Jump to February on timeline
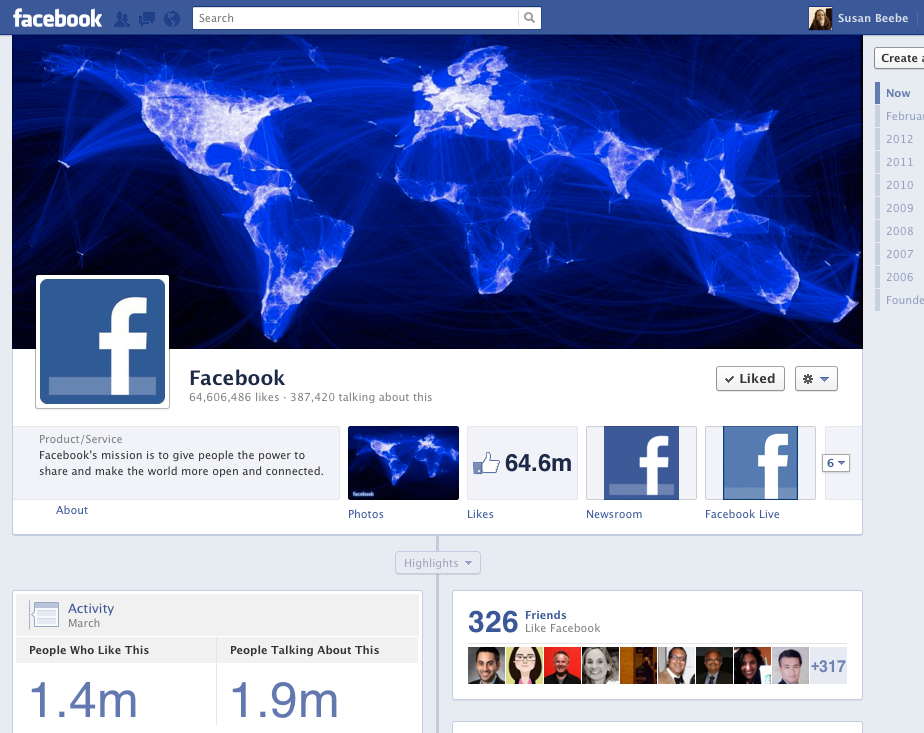924x733 pixels. (x=904, y=116)
